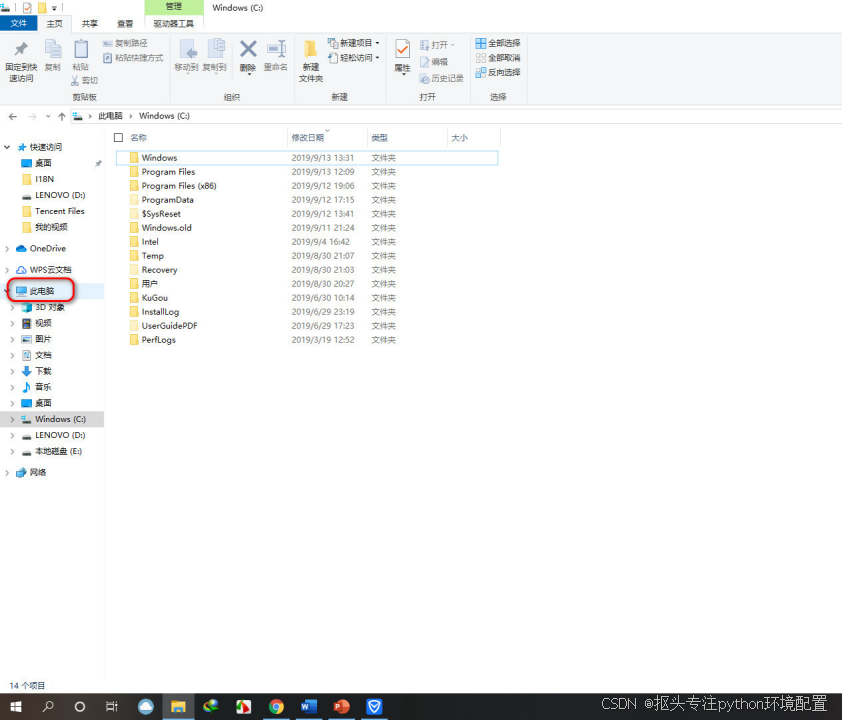This screenshot has width=842, height=720.
Task: Expand the LENOVO (D:) drive node
Action: click(12, 435)
